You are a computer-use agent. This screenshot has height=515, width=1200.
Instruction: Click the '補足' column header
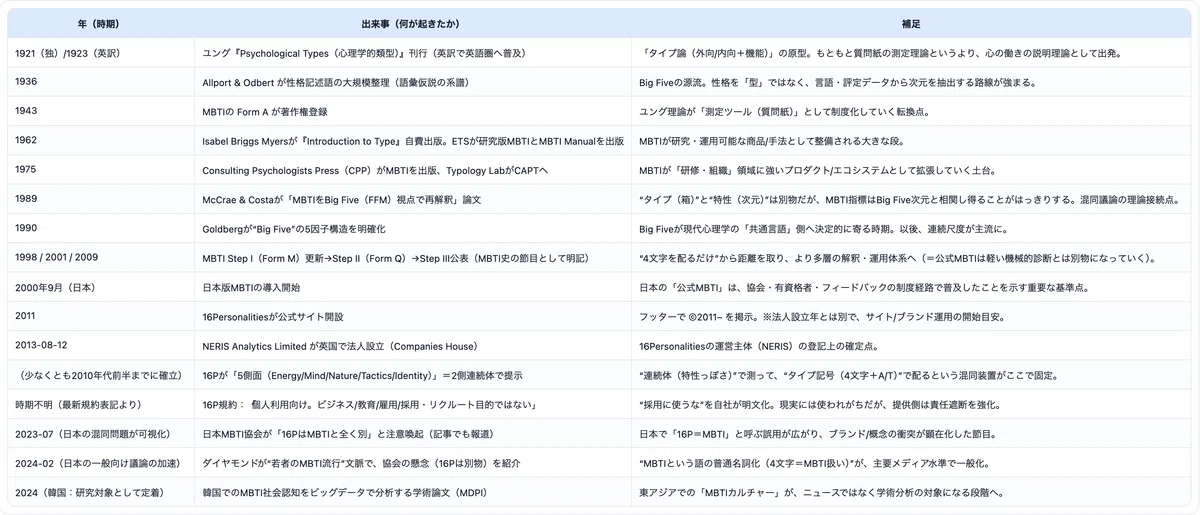click(911, 23)
